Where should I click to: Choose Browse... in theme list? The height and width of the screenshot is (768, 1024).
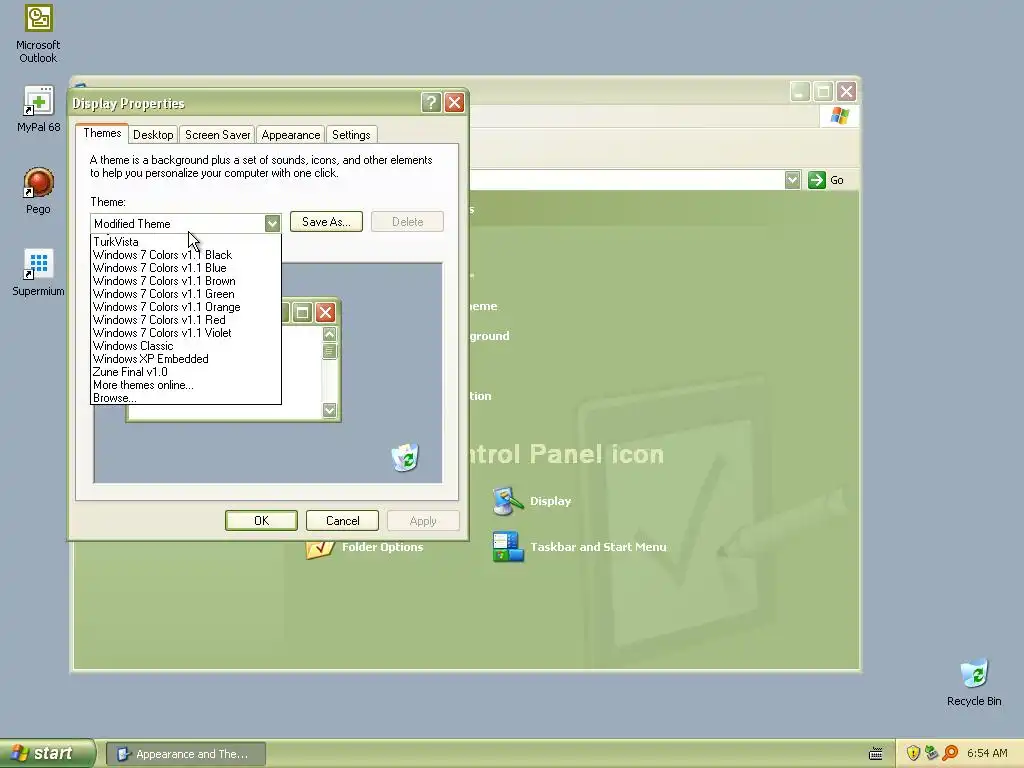click(x=185, y=398)
